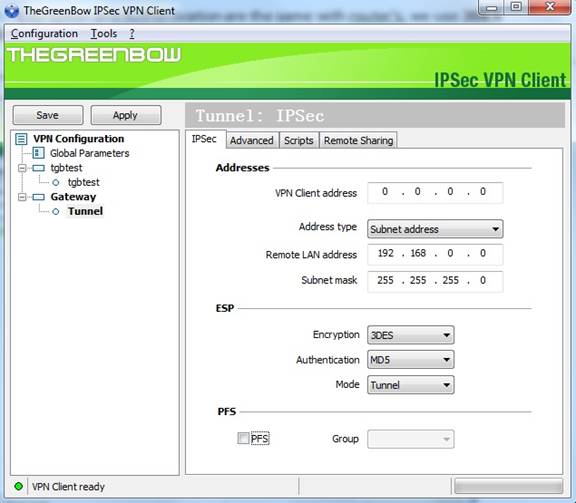Click the VPN Configuration root icon

click(21, 139)
